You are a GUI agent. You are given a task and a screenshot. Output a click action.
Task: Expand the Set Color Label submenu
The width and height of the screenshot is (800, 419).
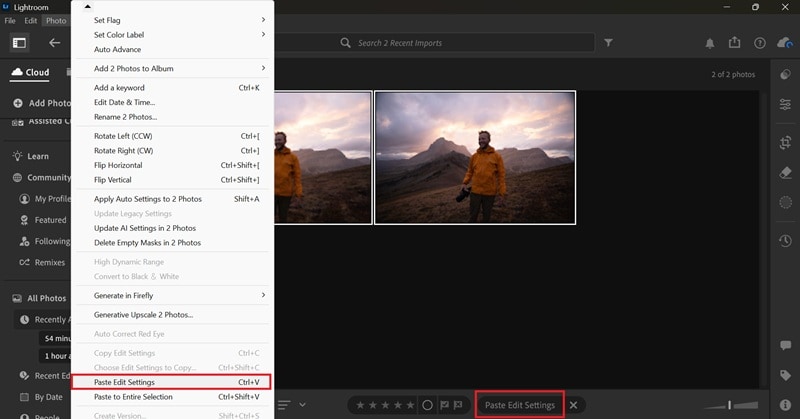(263, 34)
